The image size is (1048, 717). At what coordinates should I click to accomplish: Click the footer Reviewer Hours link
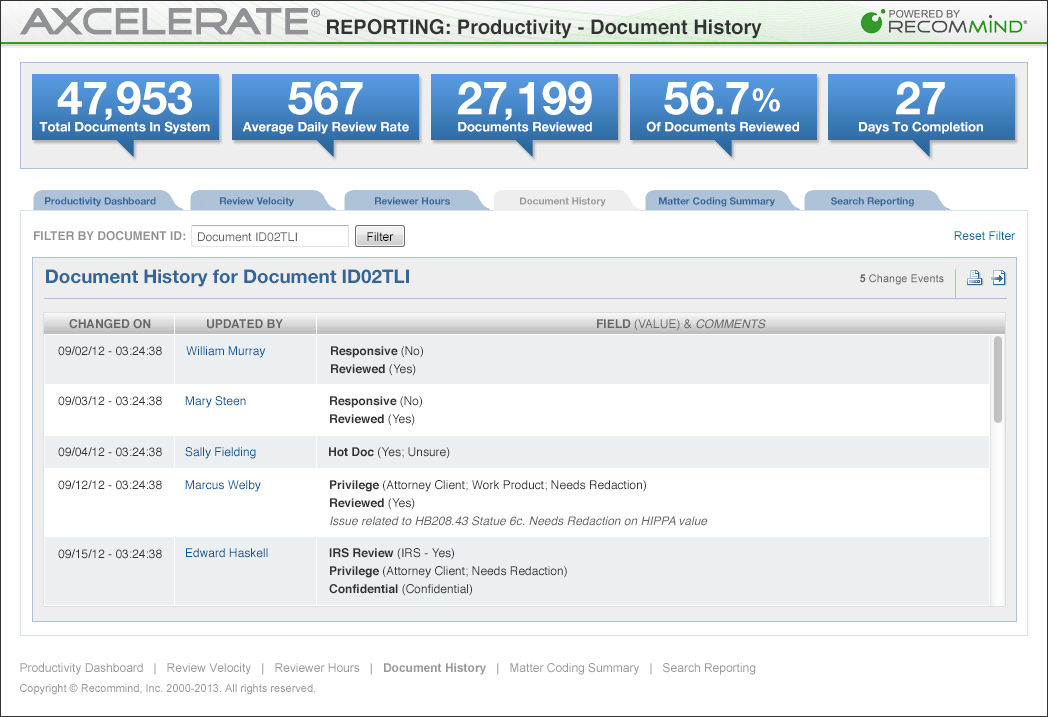click(317, 668)
